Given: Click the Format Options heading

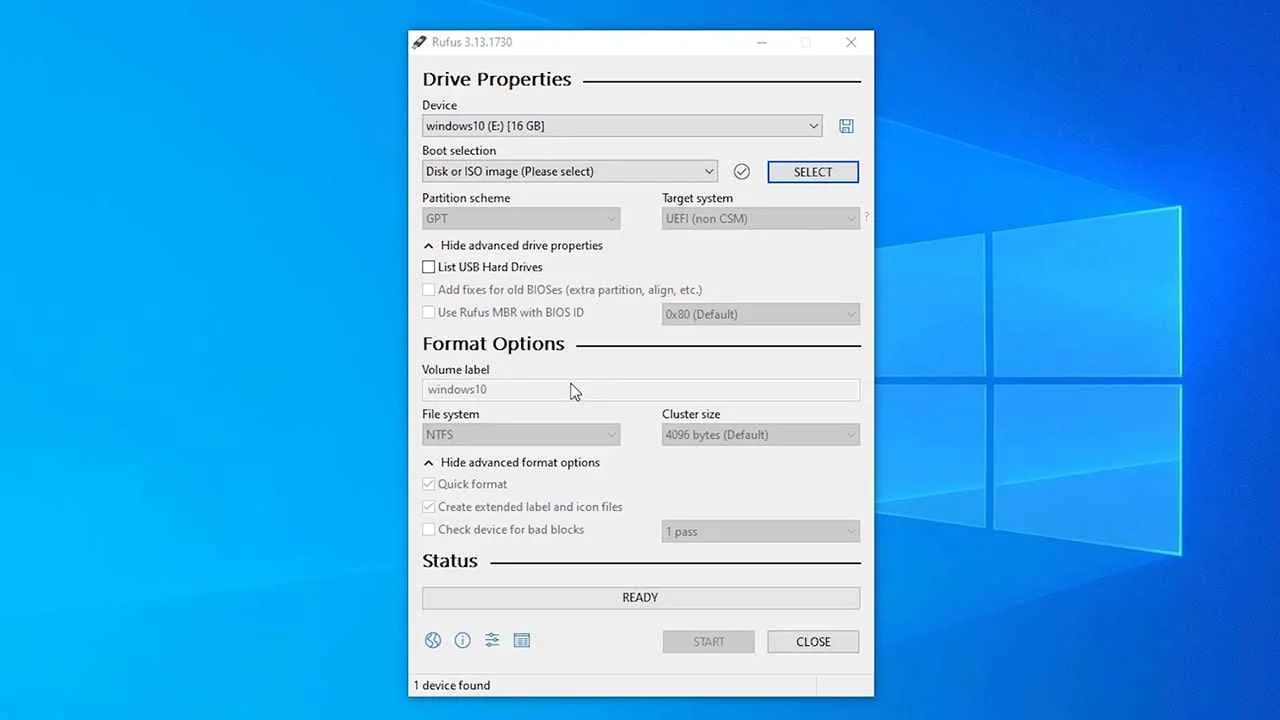Looking at the screenshot, I should click(493, 344).
